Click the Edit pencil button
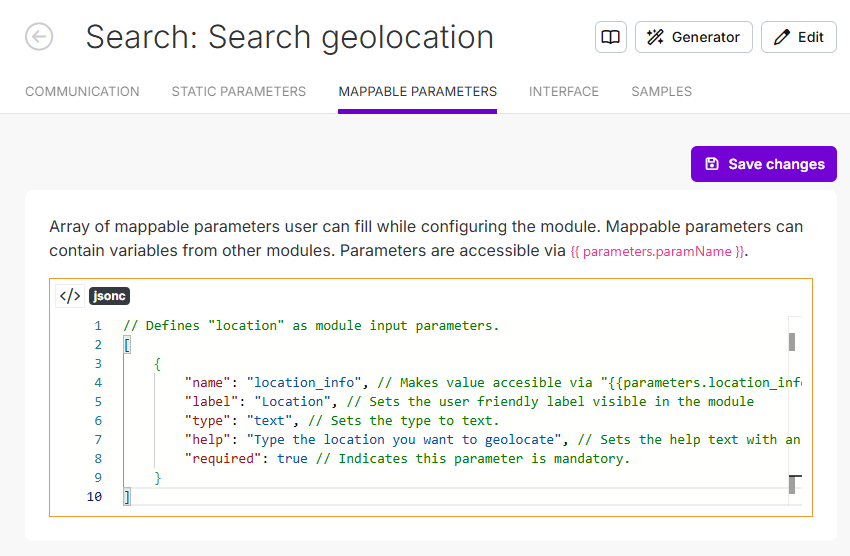The width and height of the screenshot is (850, 556). (799, 37)
